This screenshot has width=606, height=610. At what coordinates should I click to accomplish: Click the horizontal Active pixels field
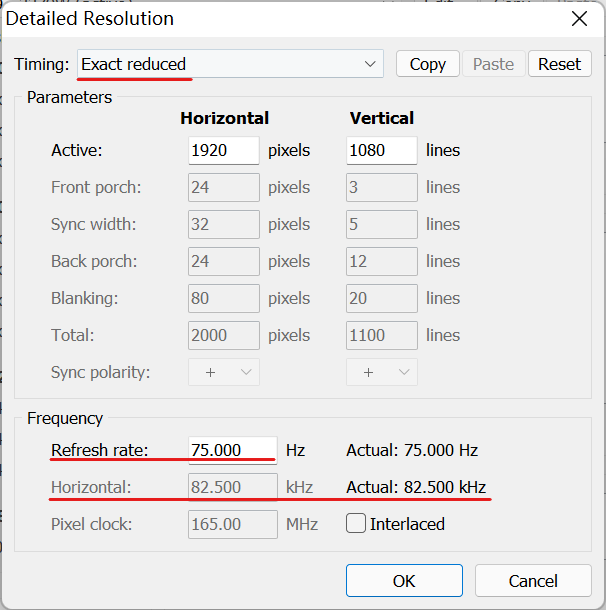(x=223, y=151)
